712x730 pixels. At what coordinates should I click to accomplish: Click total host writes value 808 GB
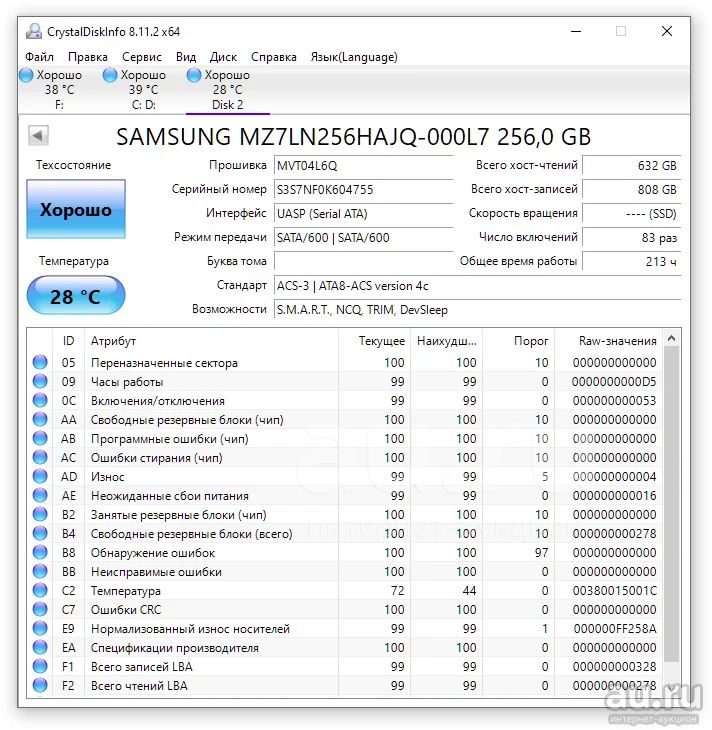point(631,189)
